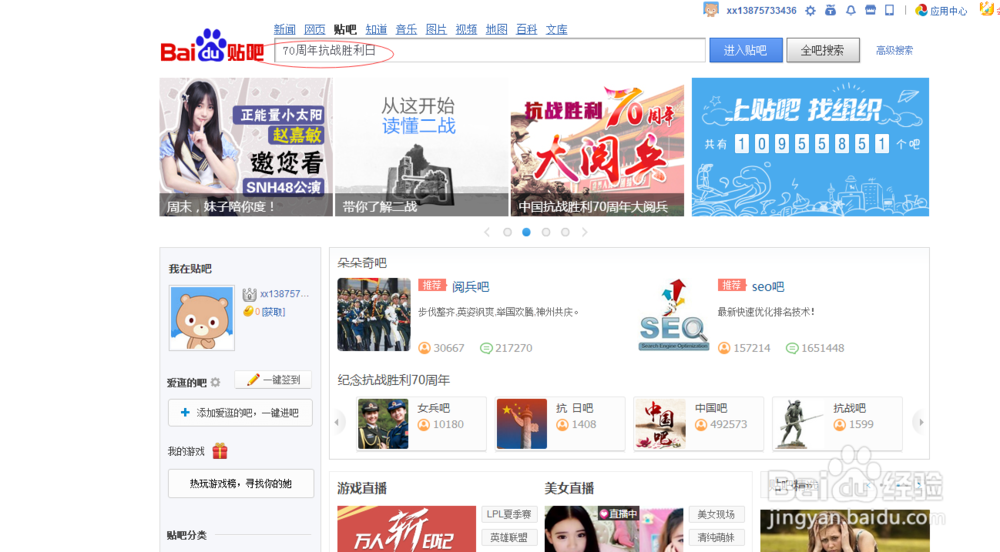
Task: Click the mobile tablet icon in top bar
Action: [x=889, y=10]
